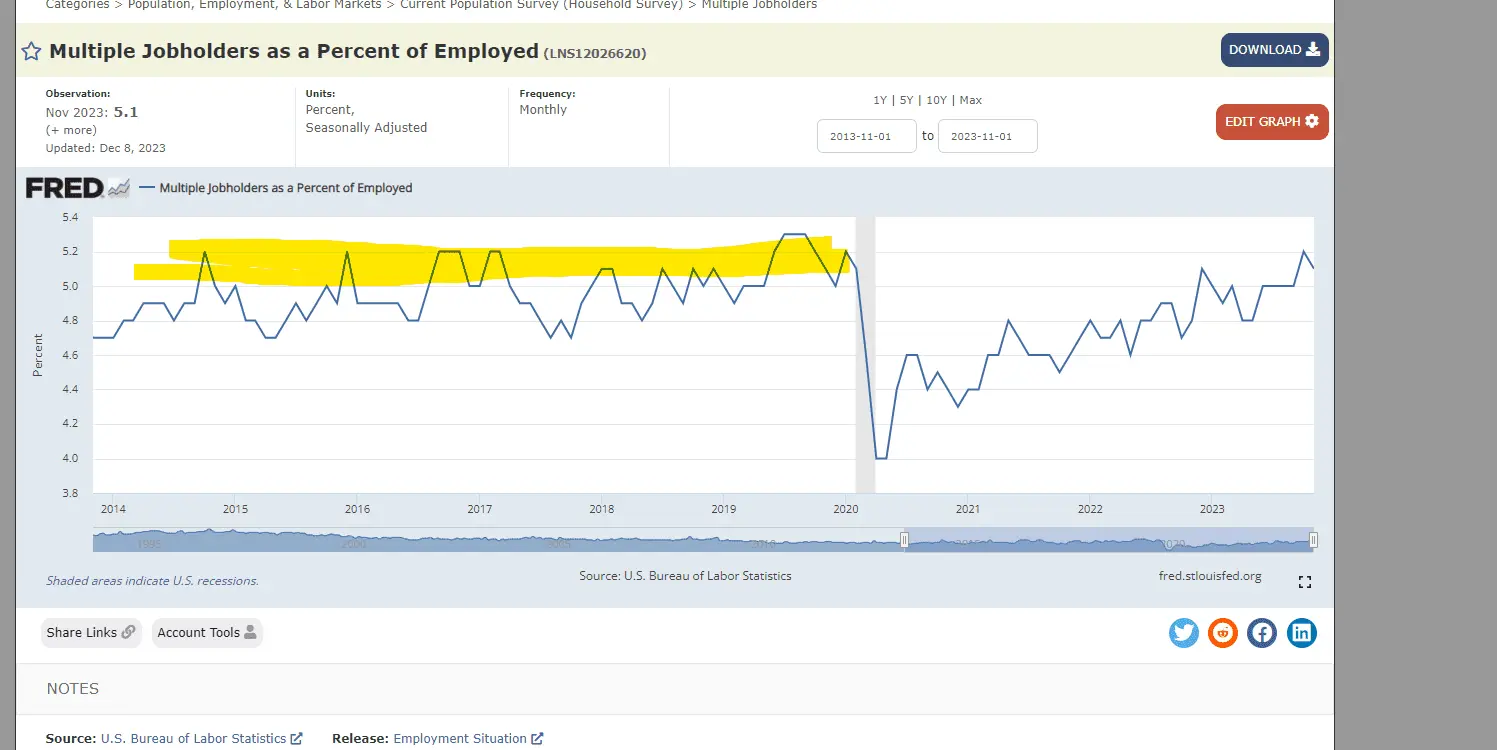Switch to 10Y date range
Viewport: 1497px width, 750px height.
tap(936, 100)
